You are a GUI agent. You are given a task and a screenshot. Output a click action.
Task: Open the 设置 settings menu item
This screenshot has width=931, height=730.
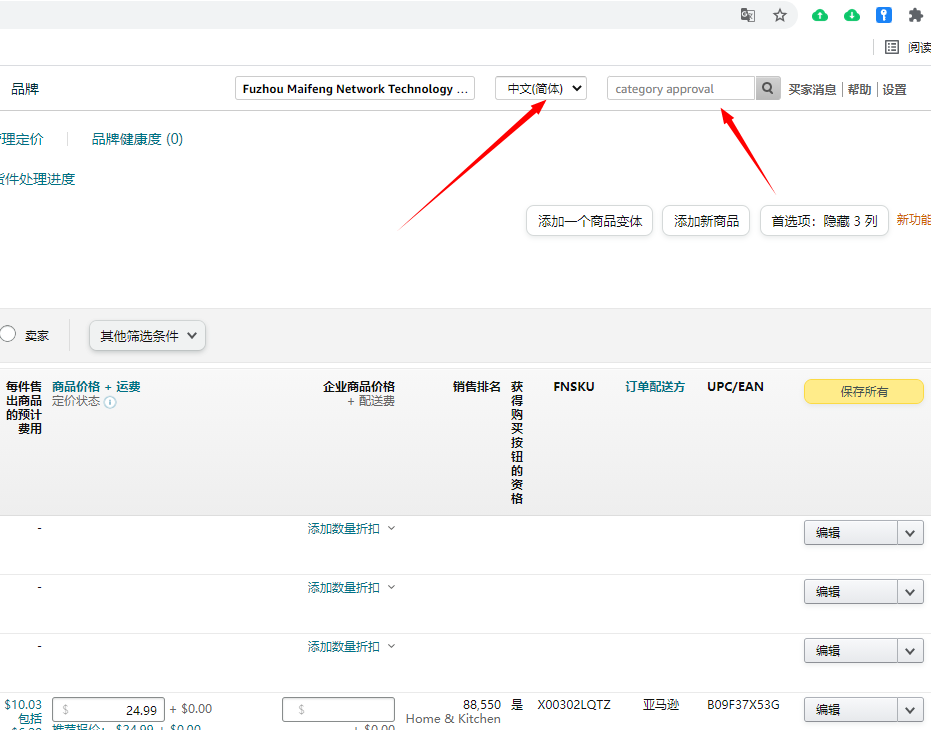893,89
